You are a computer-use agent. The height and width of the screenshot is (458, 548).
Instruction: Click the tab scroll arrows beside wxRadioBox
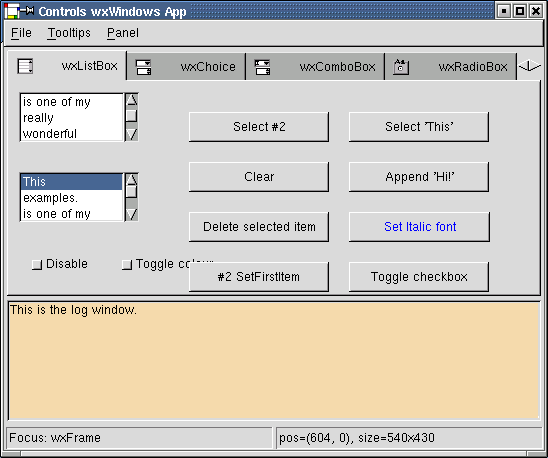(529, 66)
